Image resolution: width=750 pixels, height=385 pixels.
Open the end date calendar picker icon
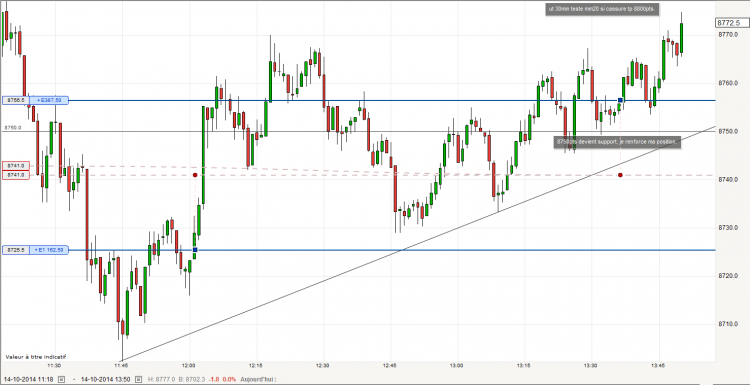pyautogui.click(x=137, y=379)
